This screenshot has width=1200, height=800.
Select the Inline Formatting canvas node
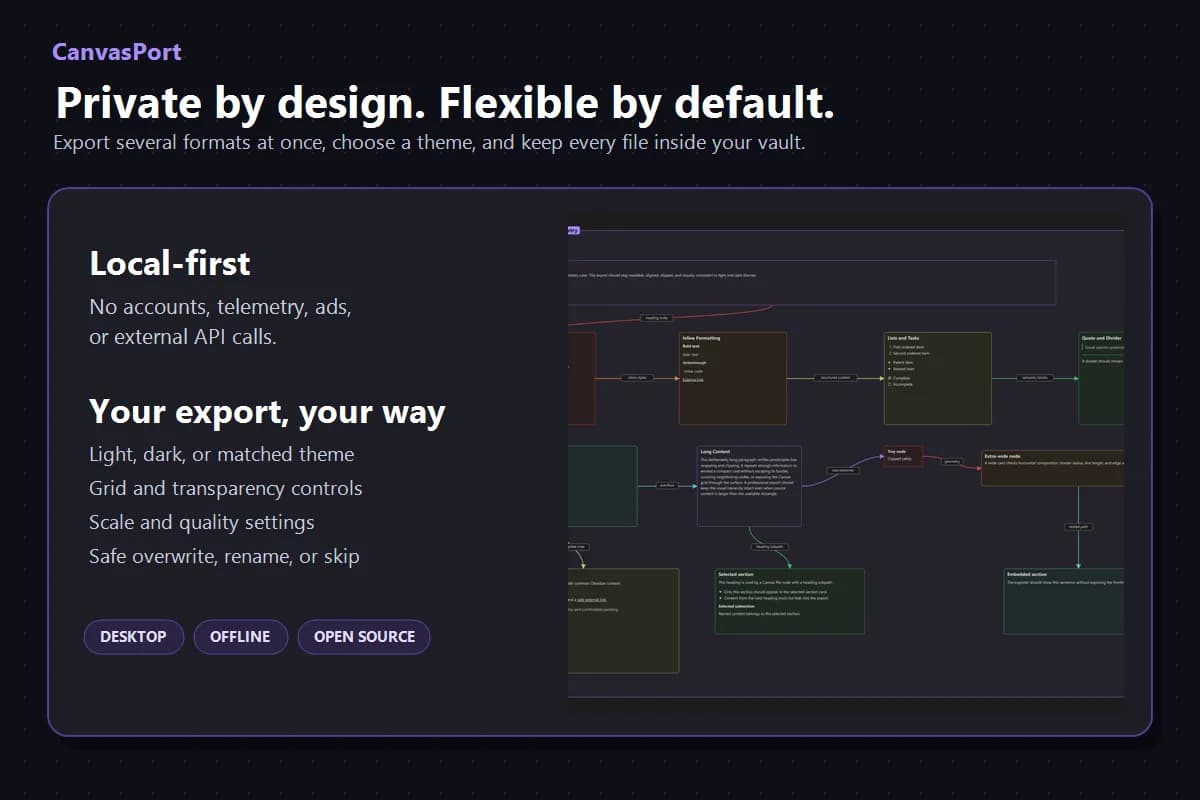733,379
